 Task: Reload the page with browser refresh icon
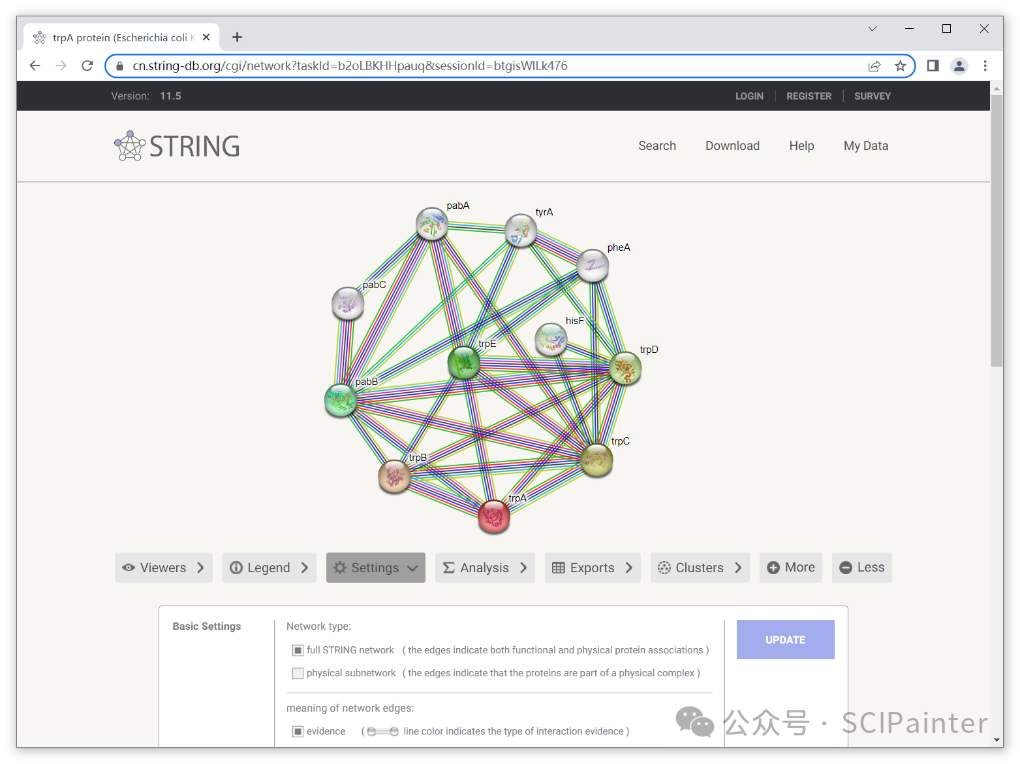click(87, 66)
